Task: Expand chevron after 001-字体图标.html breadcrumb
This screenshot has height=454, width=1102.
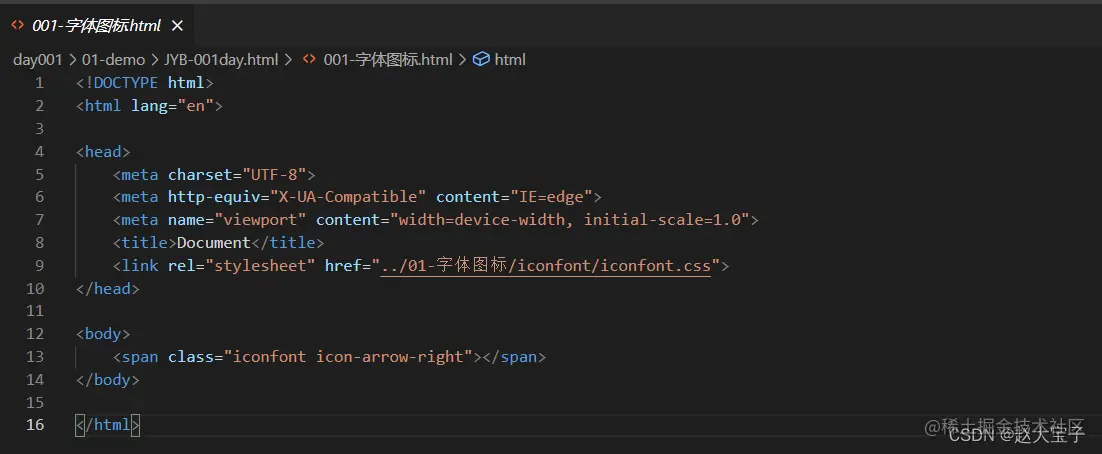Action: click(462, 60)
